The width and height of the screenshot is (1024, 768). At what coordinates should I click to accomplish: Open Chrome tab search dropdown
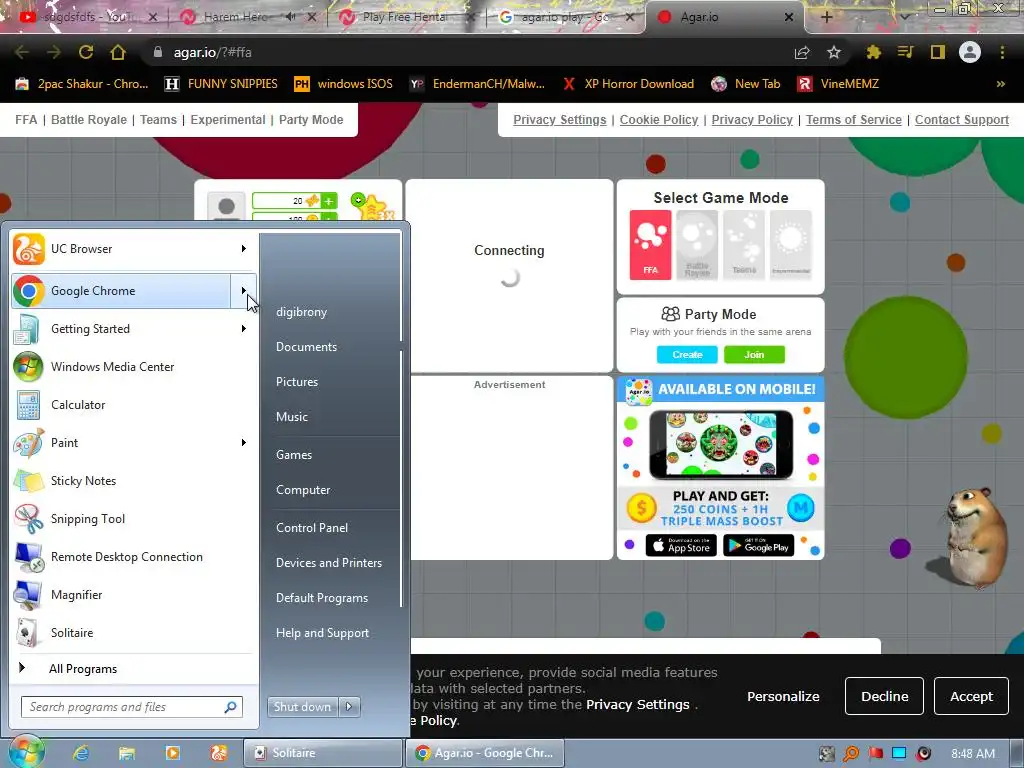[904, 16]
